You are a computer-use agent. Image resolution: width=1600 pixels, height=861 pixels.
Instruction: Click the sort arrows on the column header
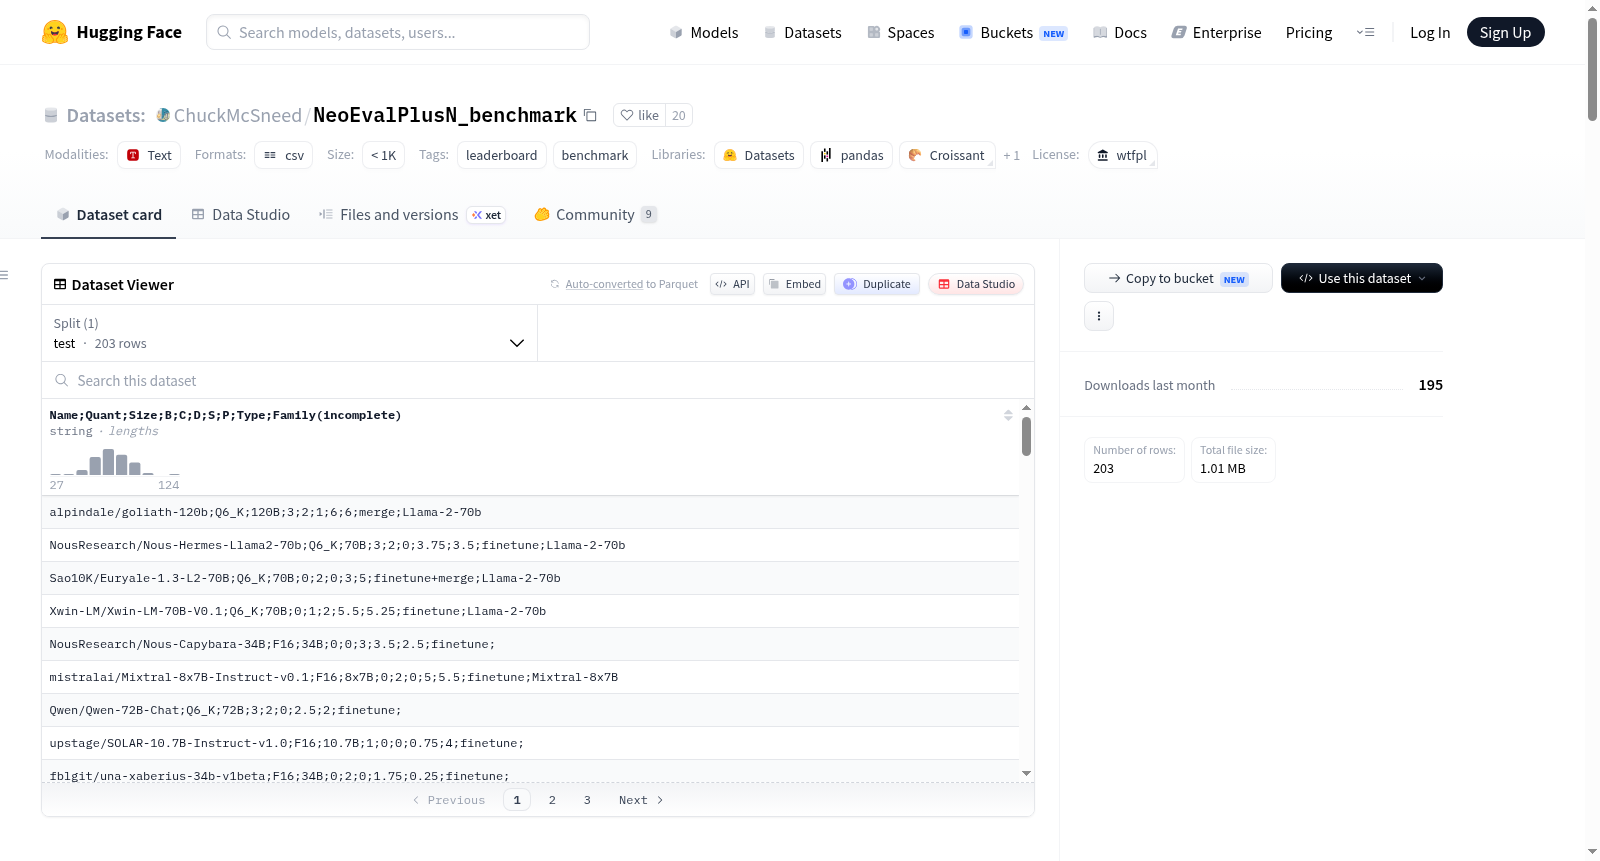pyautogui.click(x=1008, y=415)
